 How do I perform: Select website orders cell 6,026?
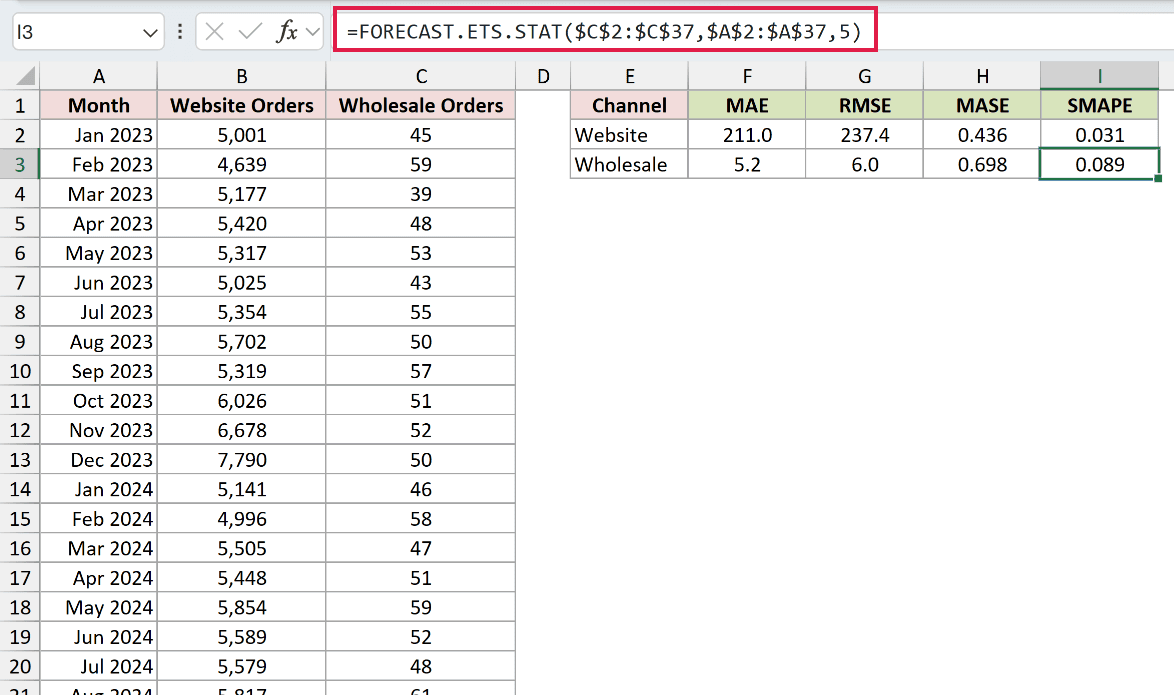[x=242, y=401]
